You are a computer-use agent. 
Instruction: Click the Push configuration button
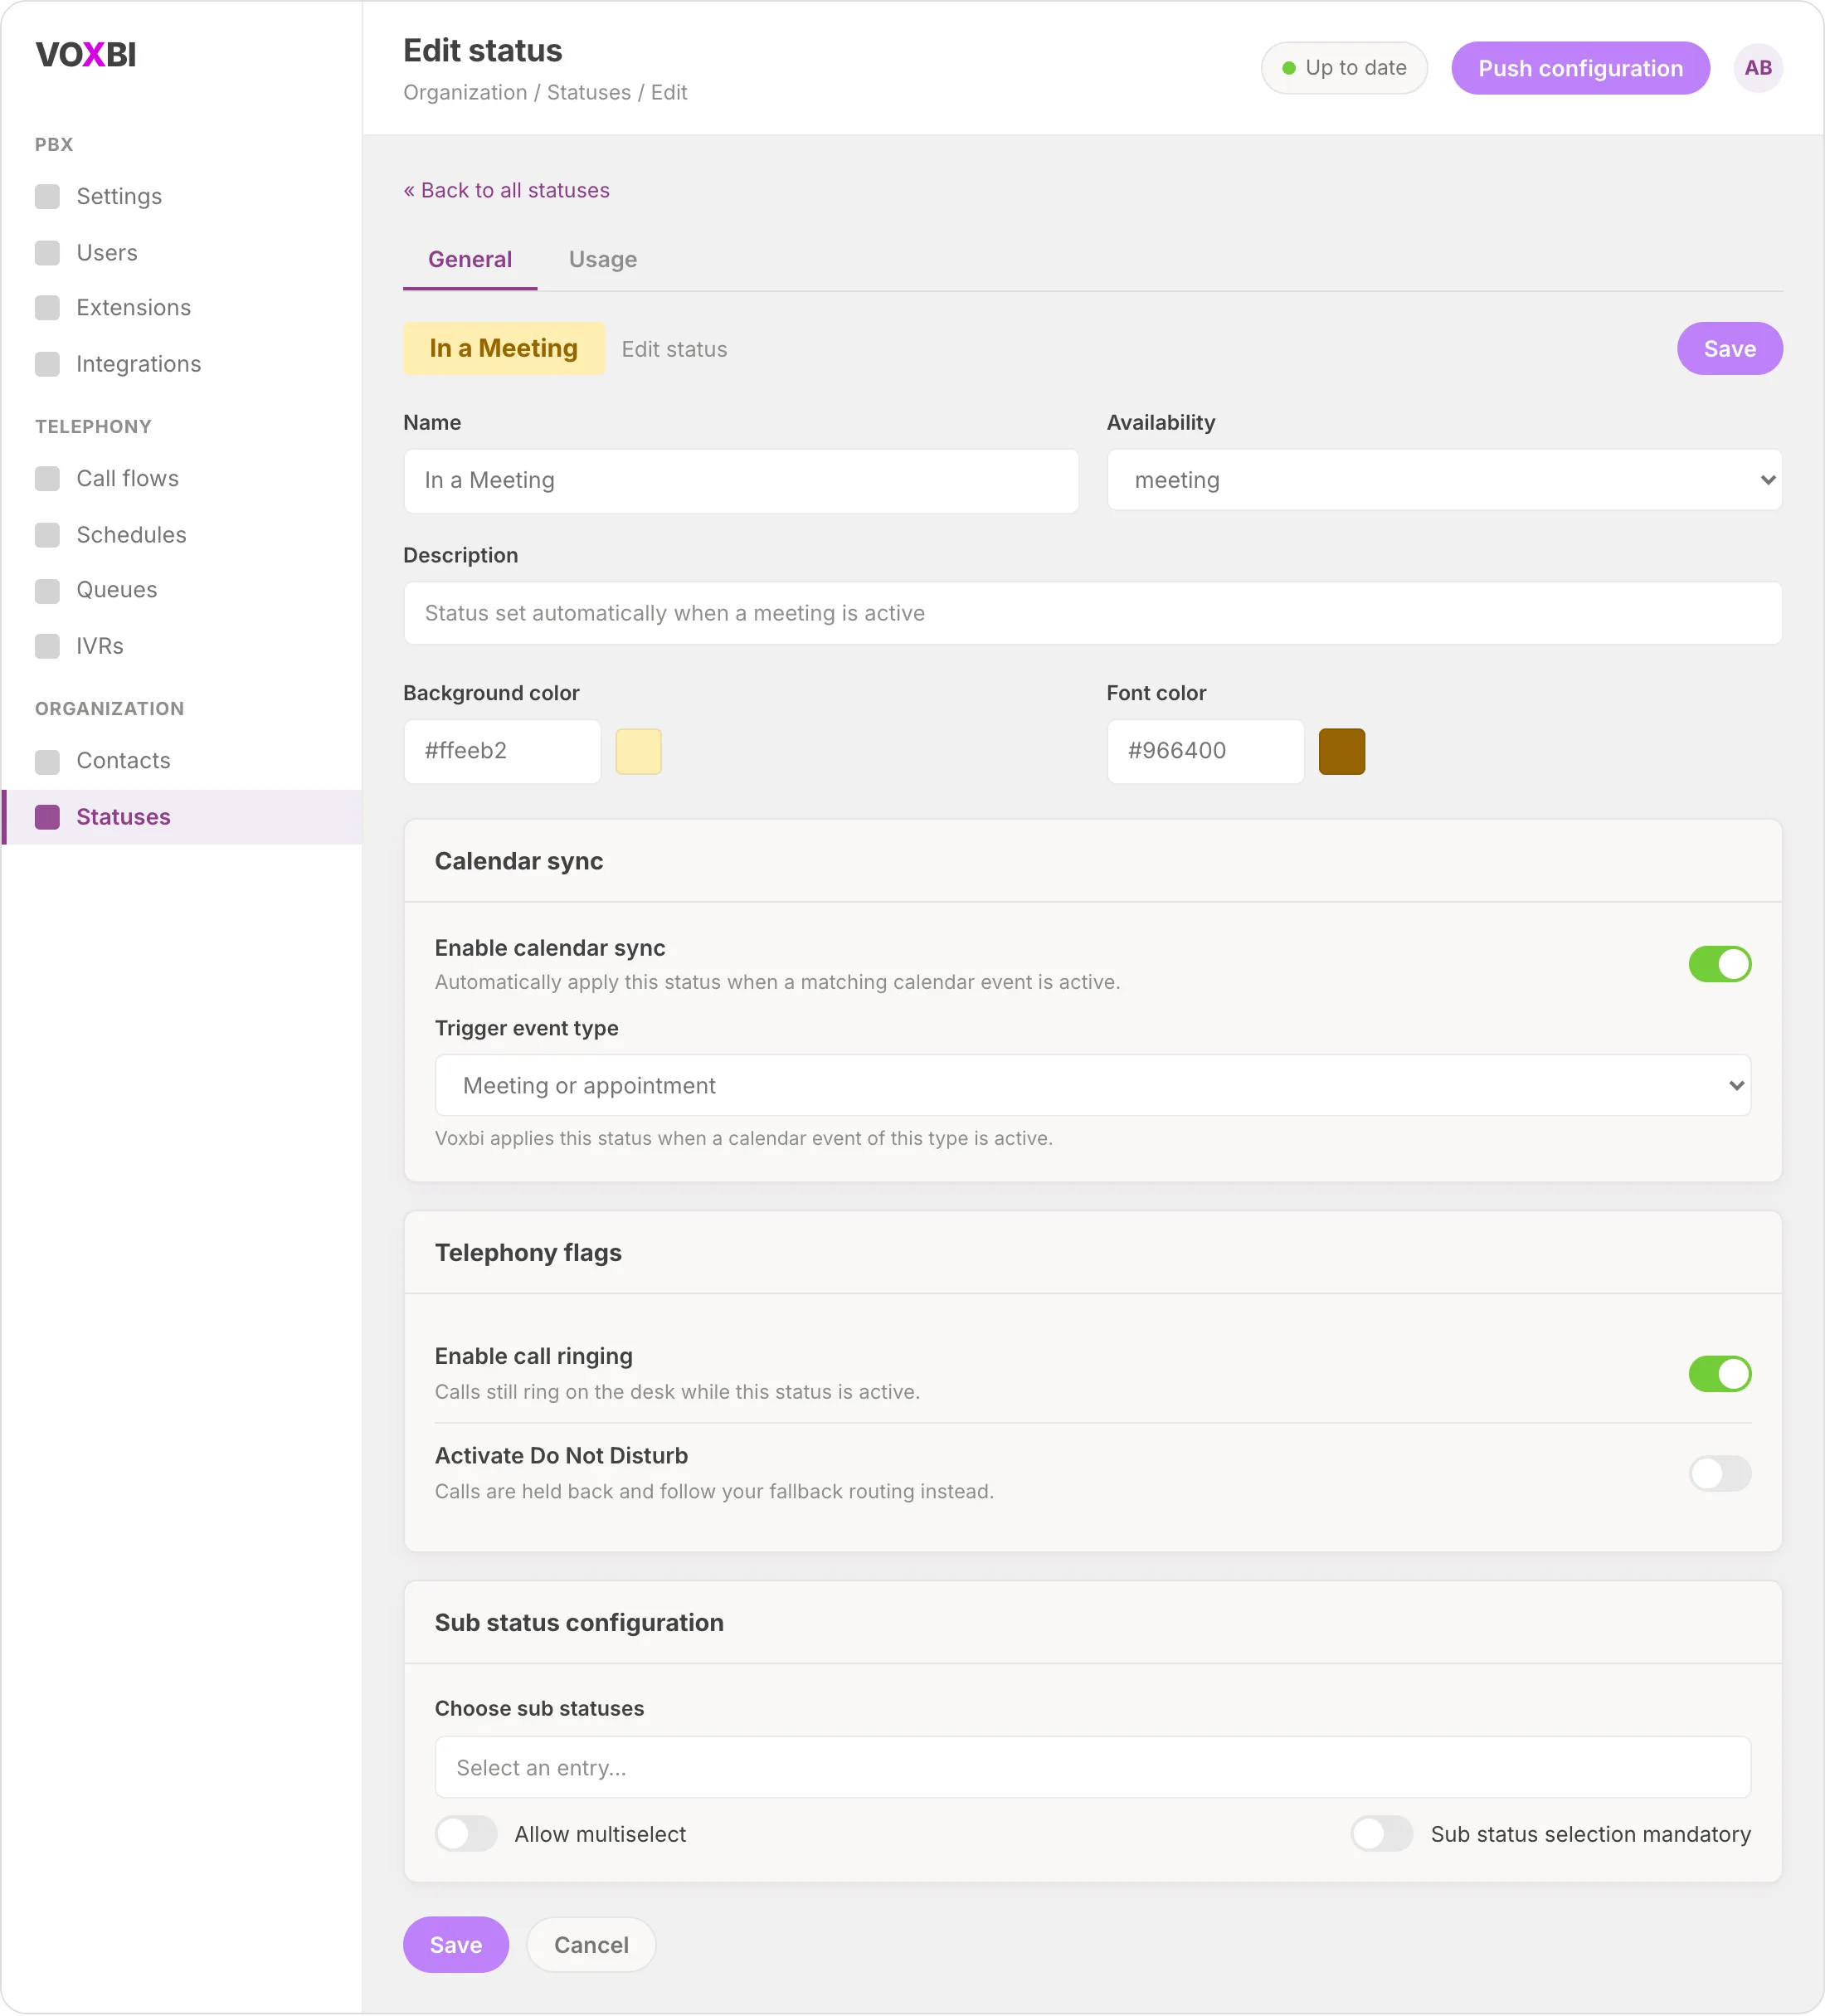point(1580,68)
